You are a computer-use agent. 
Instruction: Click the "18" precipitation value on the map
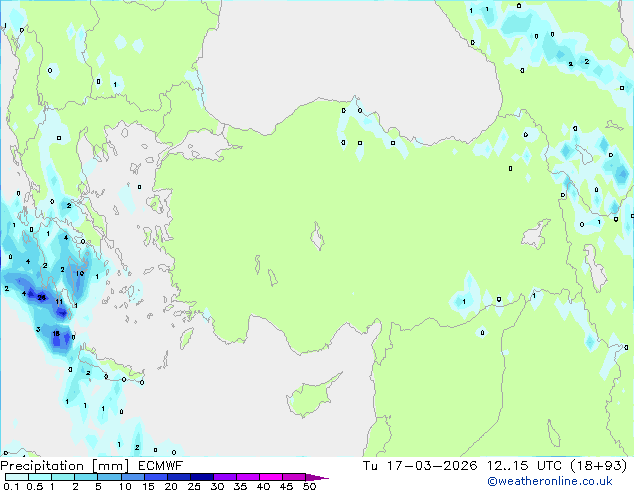(x=56, y=334)
